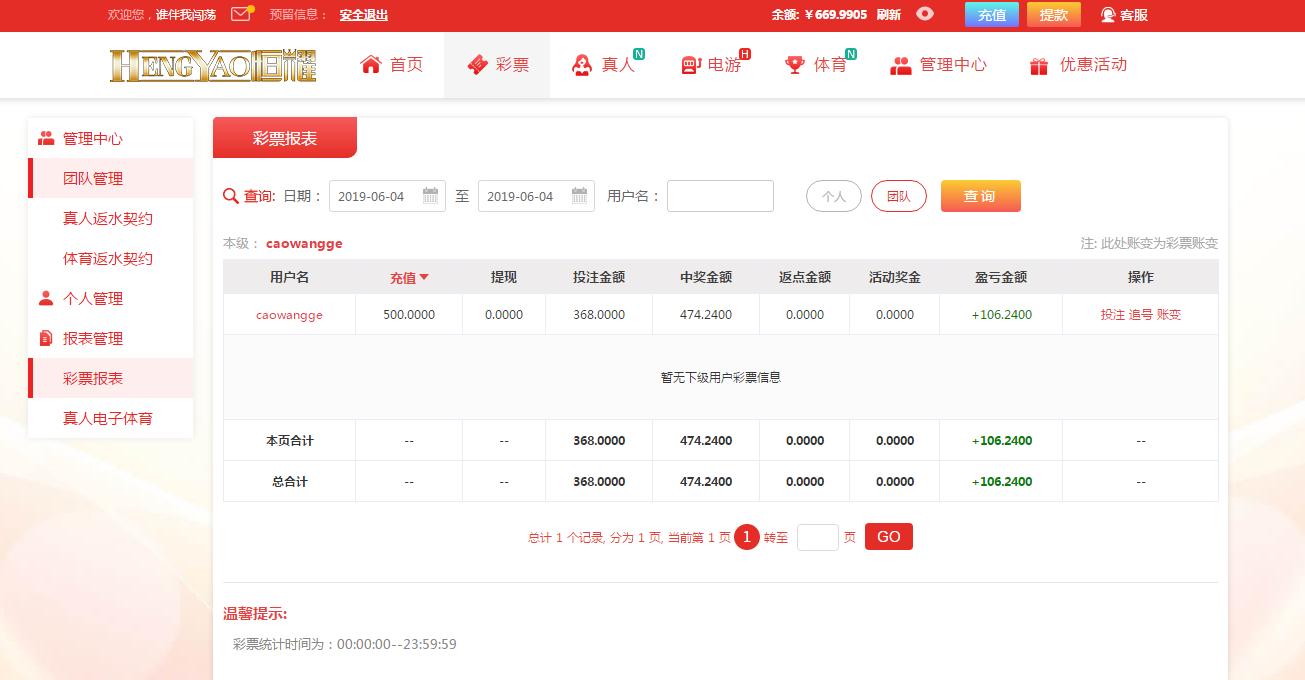Open the end date calendar icon
The image size is (1305, 680).
[580, 196]
